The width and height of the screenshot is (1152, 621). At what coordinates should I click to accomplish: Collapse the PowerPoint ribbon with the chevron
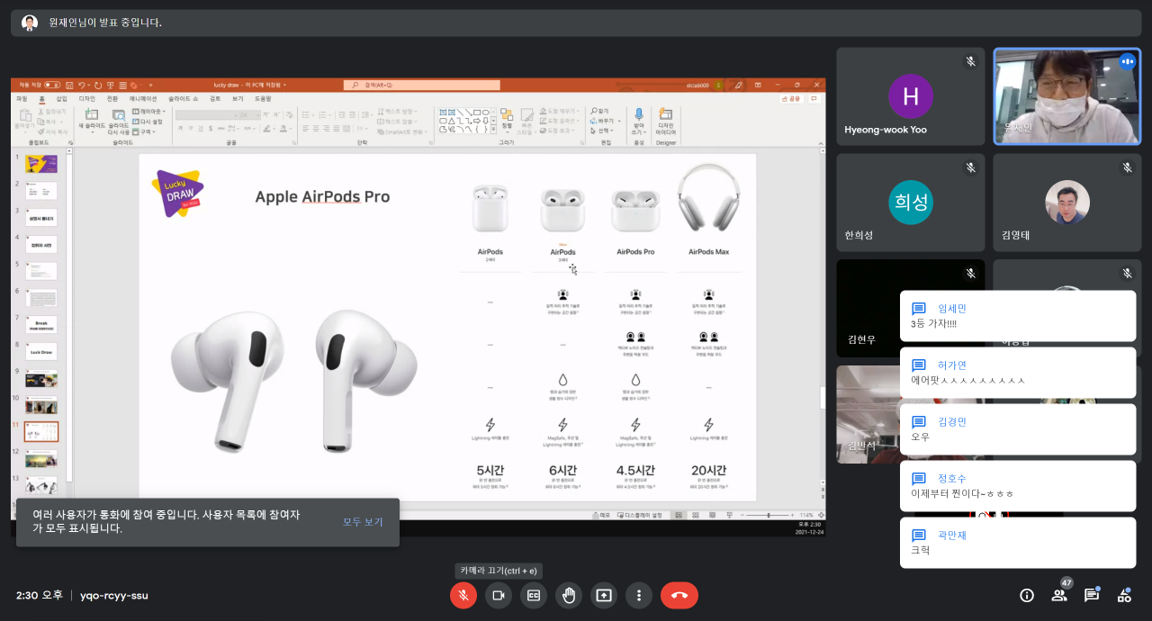pos(821,143)
